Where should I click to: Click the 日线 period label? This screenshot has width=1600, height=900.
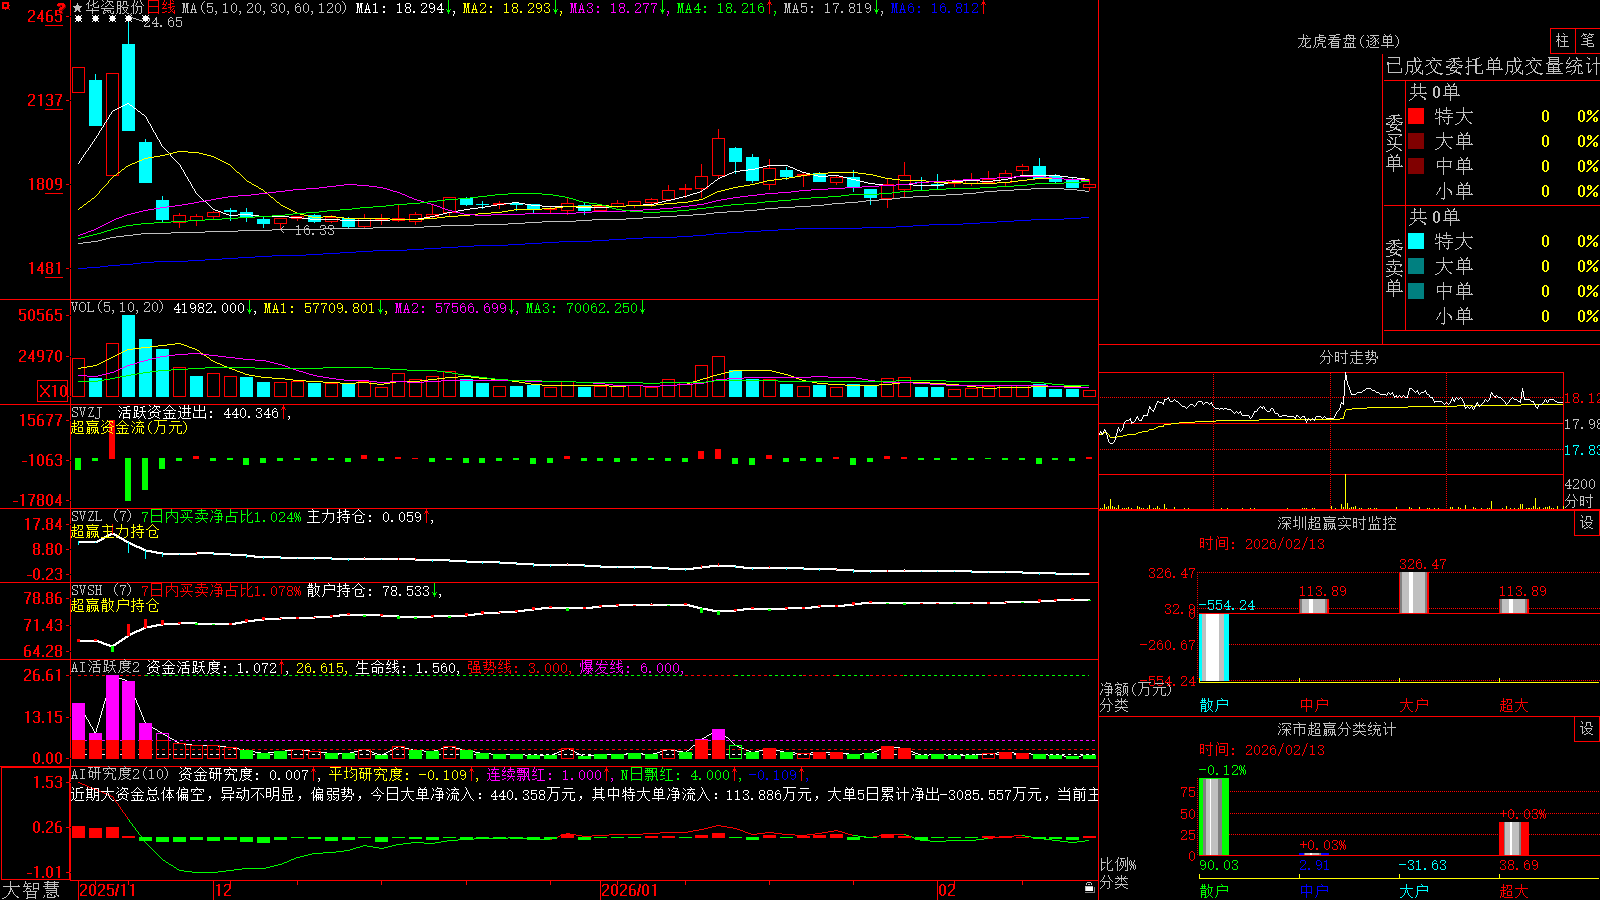pyautogui.click(x=161, y=8)
